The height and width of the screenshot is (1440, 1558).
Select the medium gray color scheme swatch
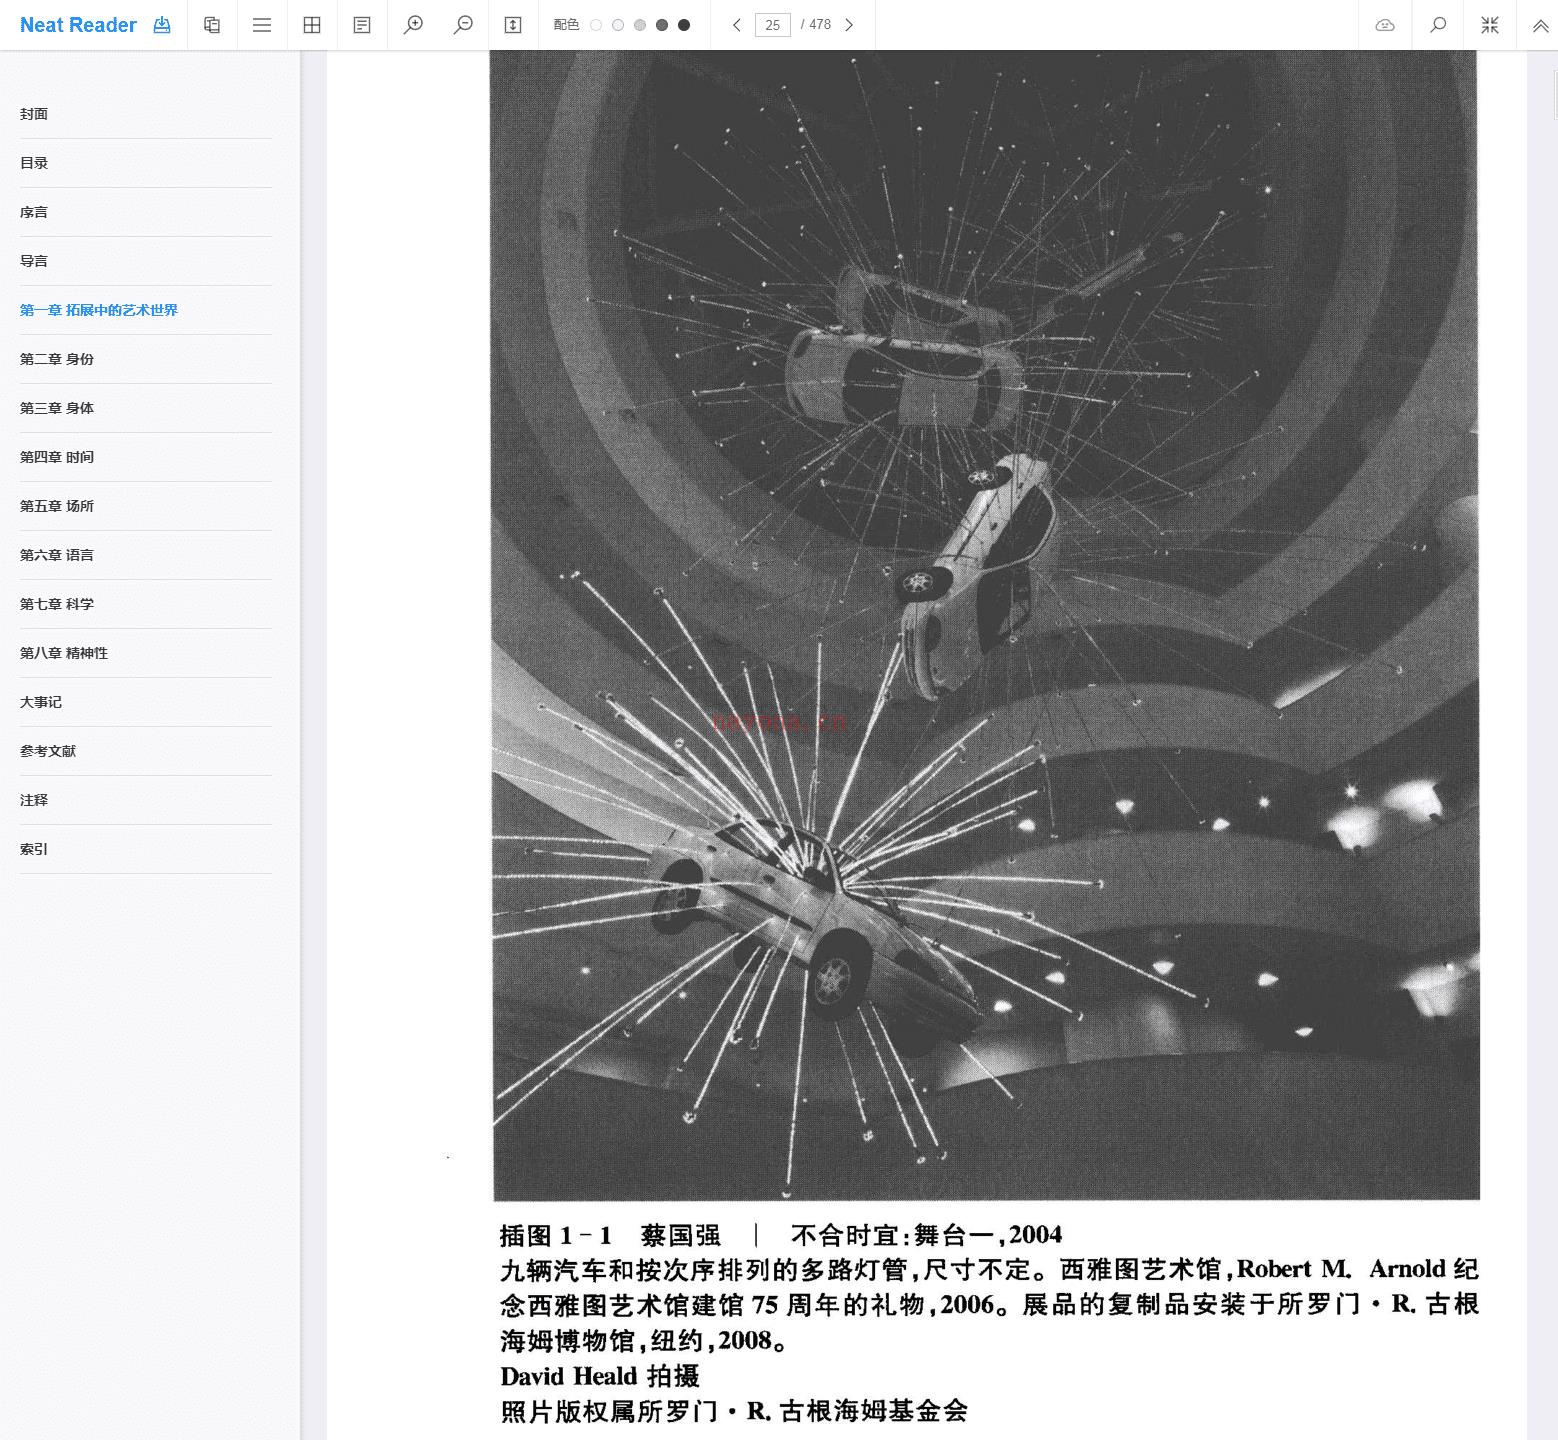click(640, 25)
